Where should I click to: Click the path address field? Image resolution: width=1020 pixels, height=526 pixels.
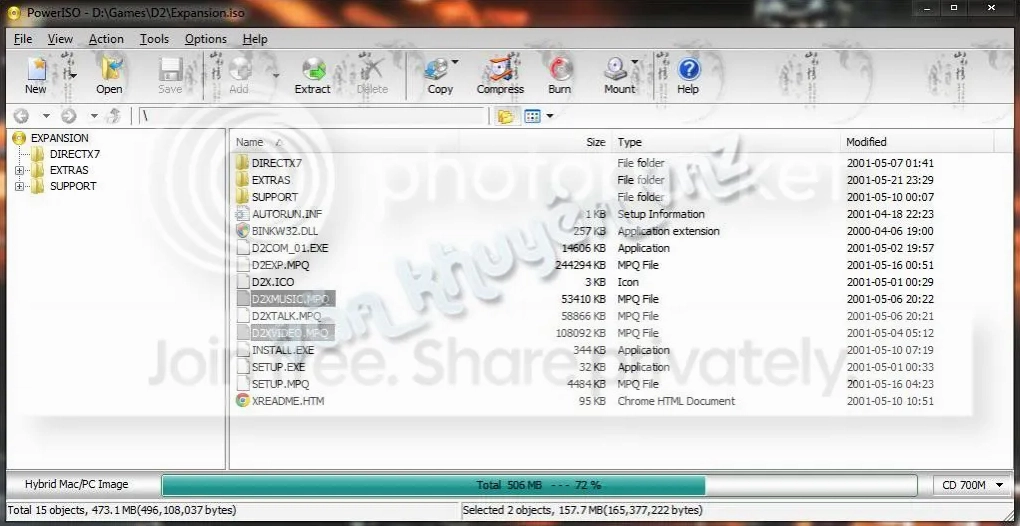pos(314,116)
